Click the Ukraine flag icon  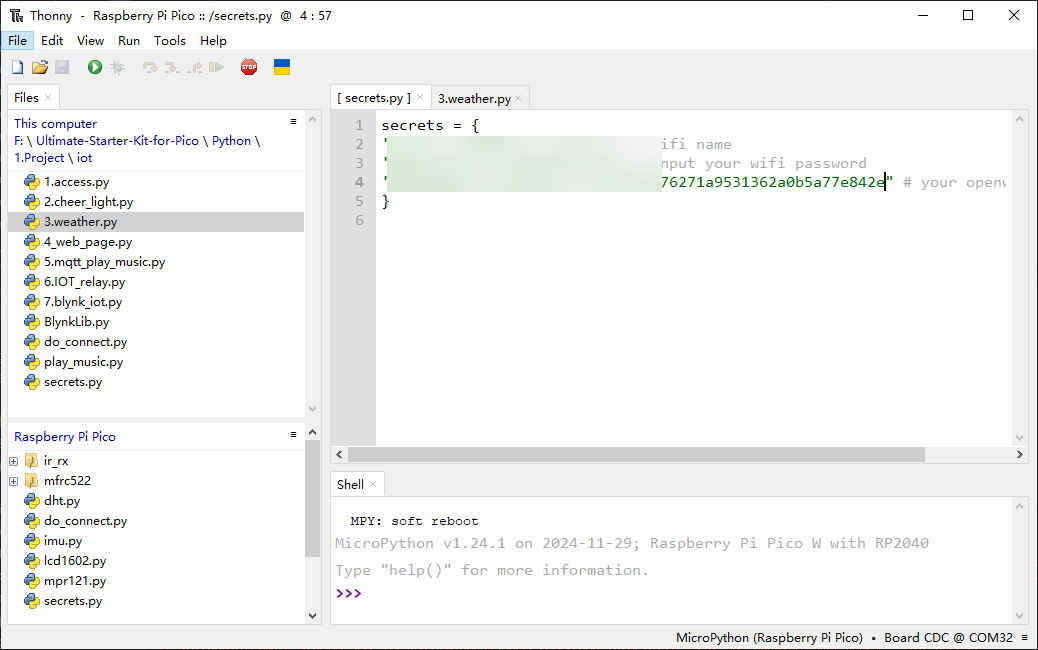pos(282,67)
